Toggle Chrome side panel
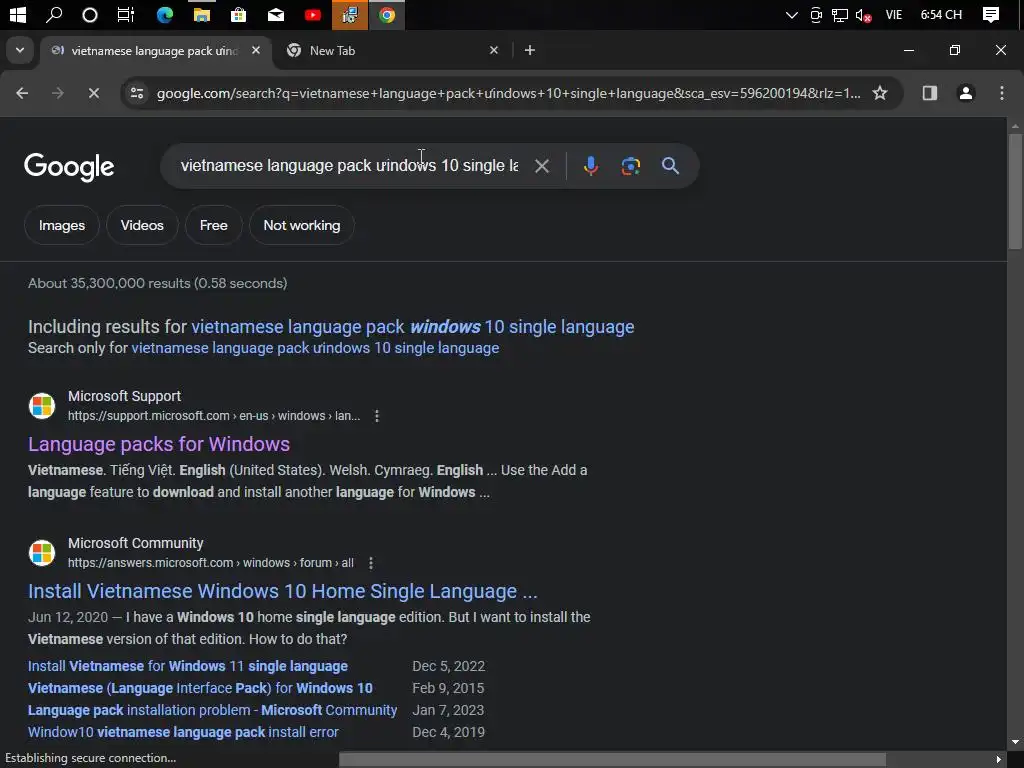 point(929,93)
